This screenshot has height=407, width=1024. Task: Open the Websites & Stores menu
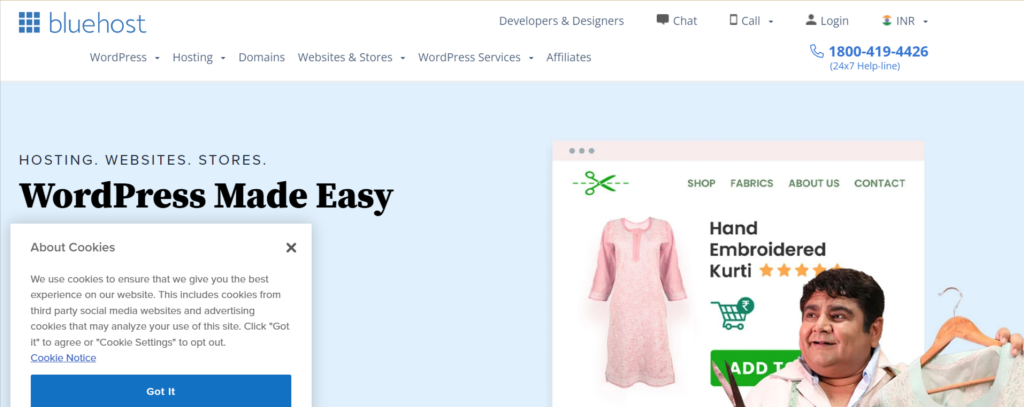(345, 57)
